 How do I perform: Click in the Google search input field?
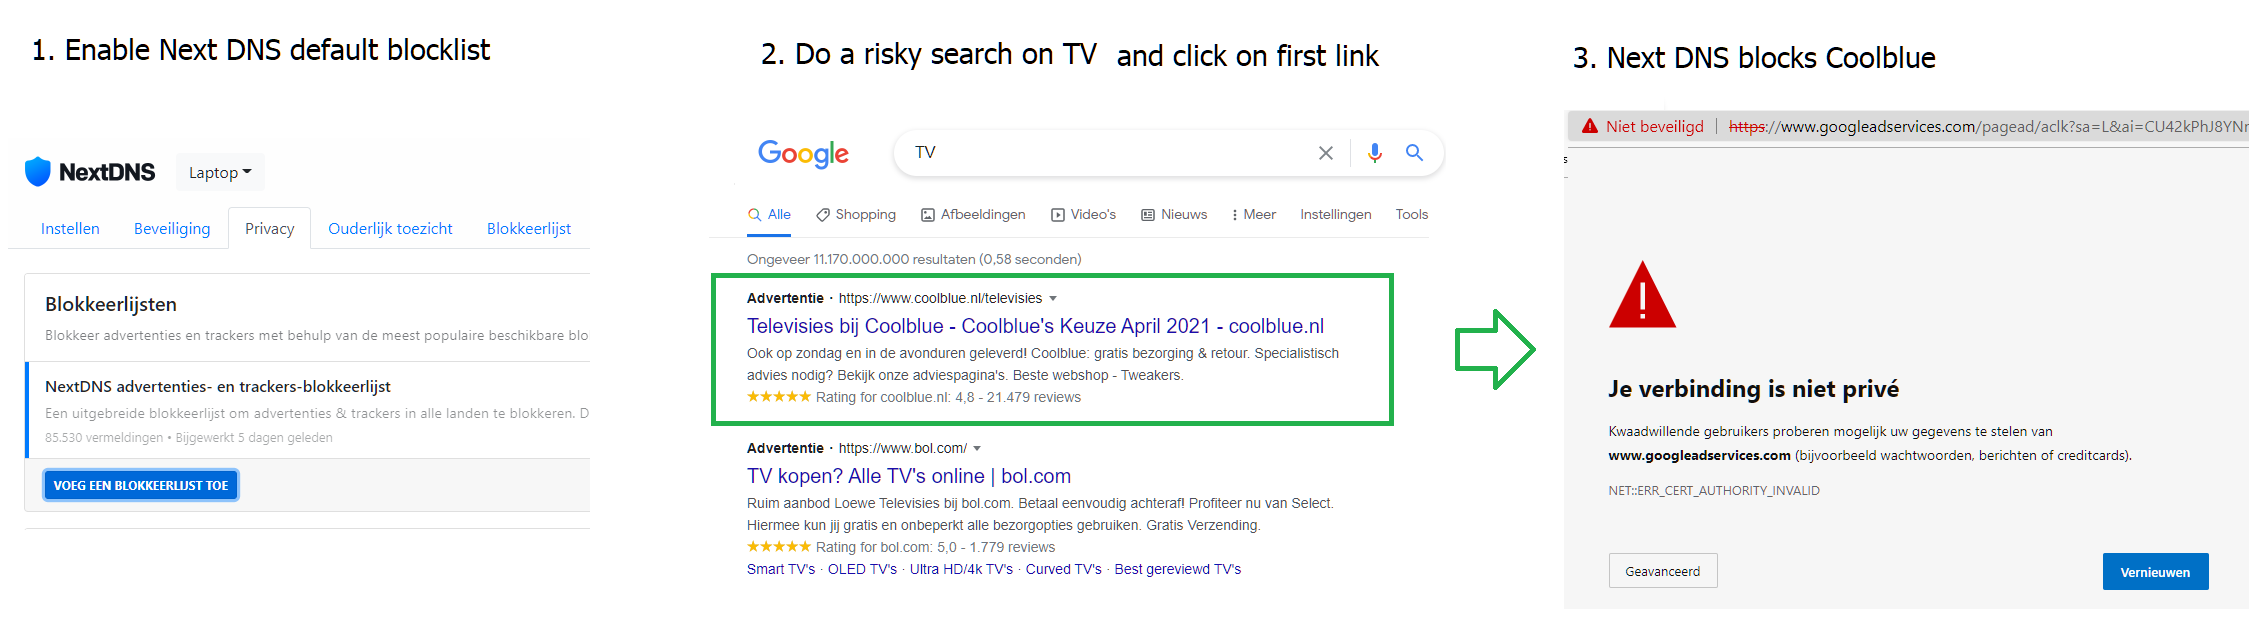[x=1100, y=153]
